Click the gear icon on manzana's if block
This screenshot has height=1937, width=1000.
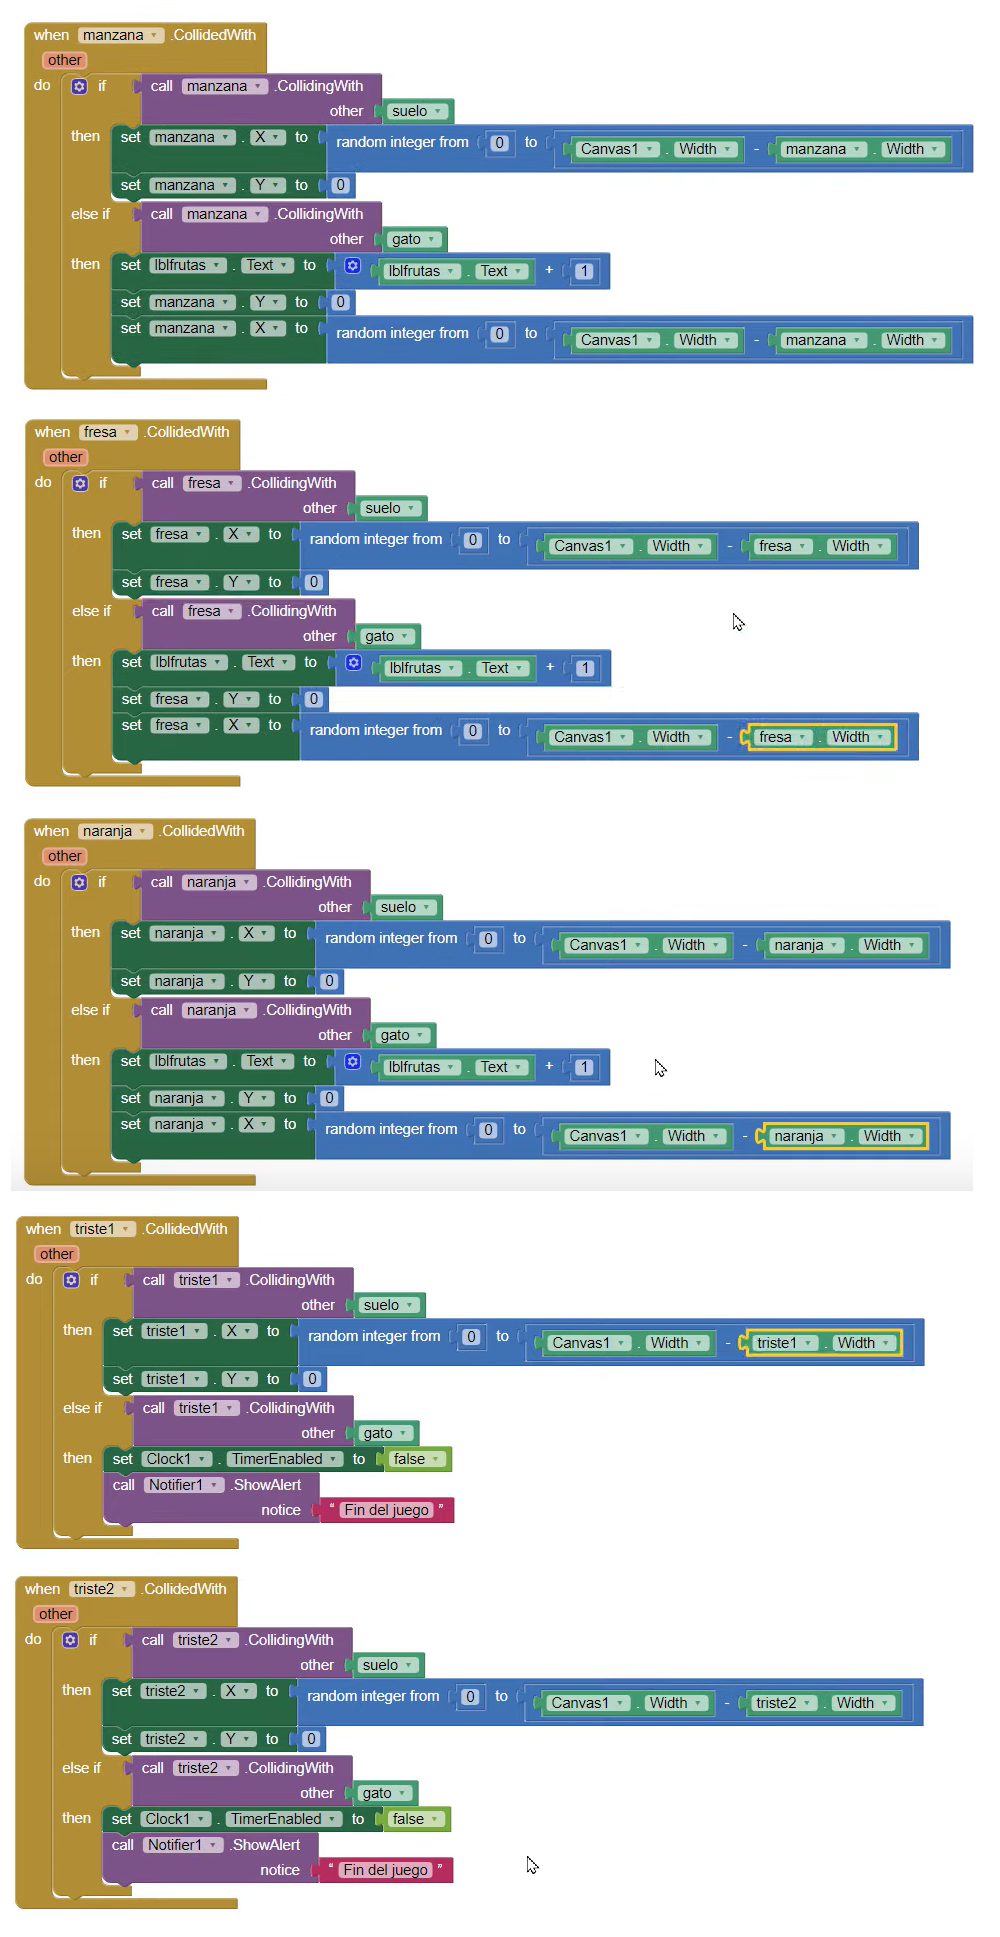click(79, 86)
